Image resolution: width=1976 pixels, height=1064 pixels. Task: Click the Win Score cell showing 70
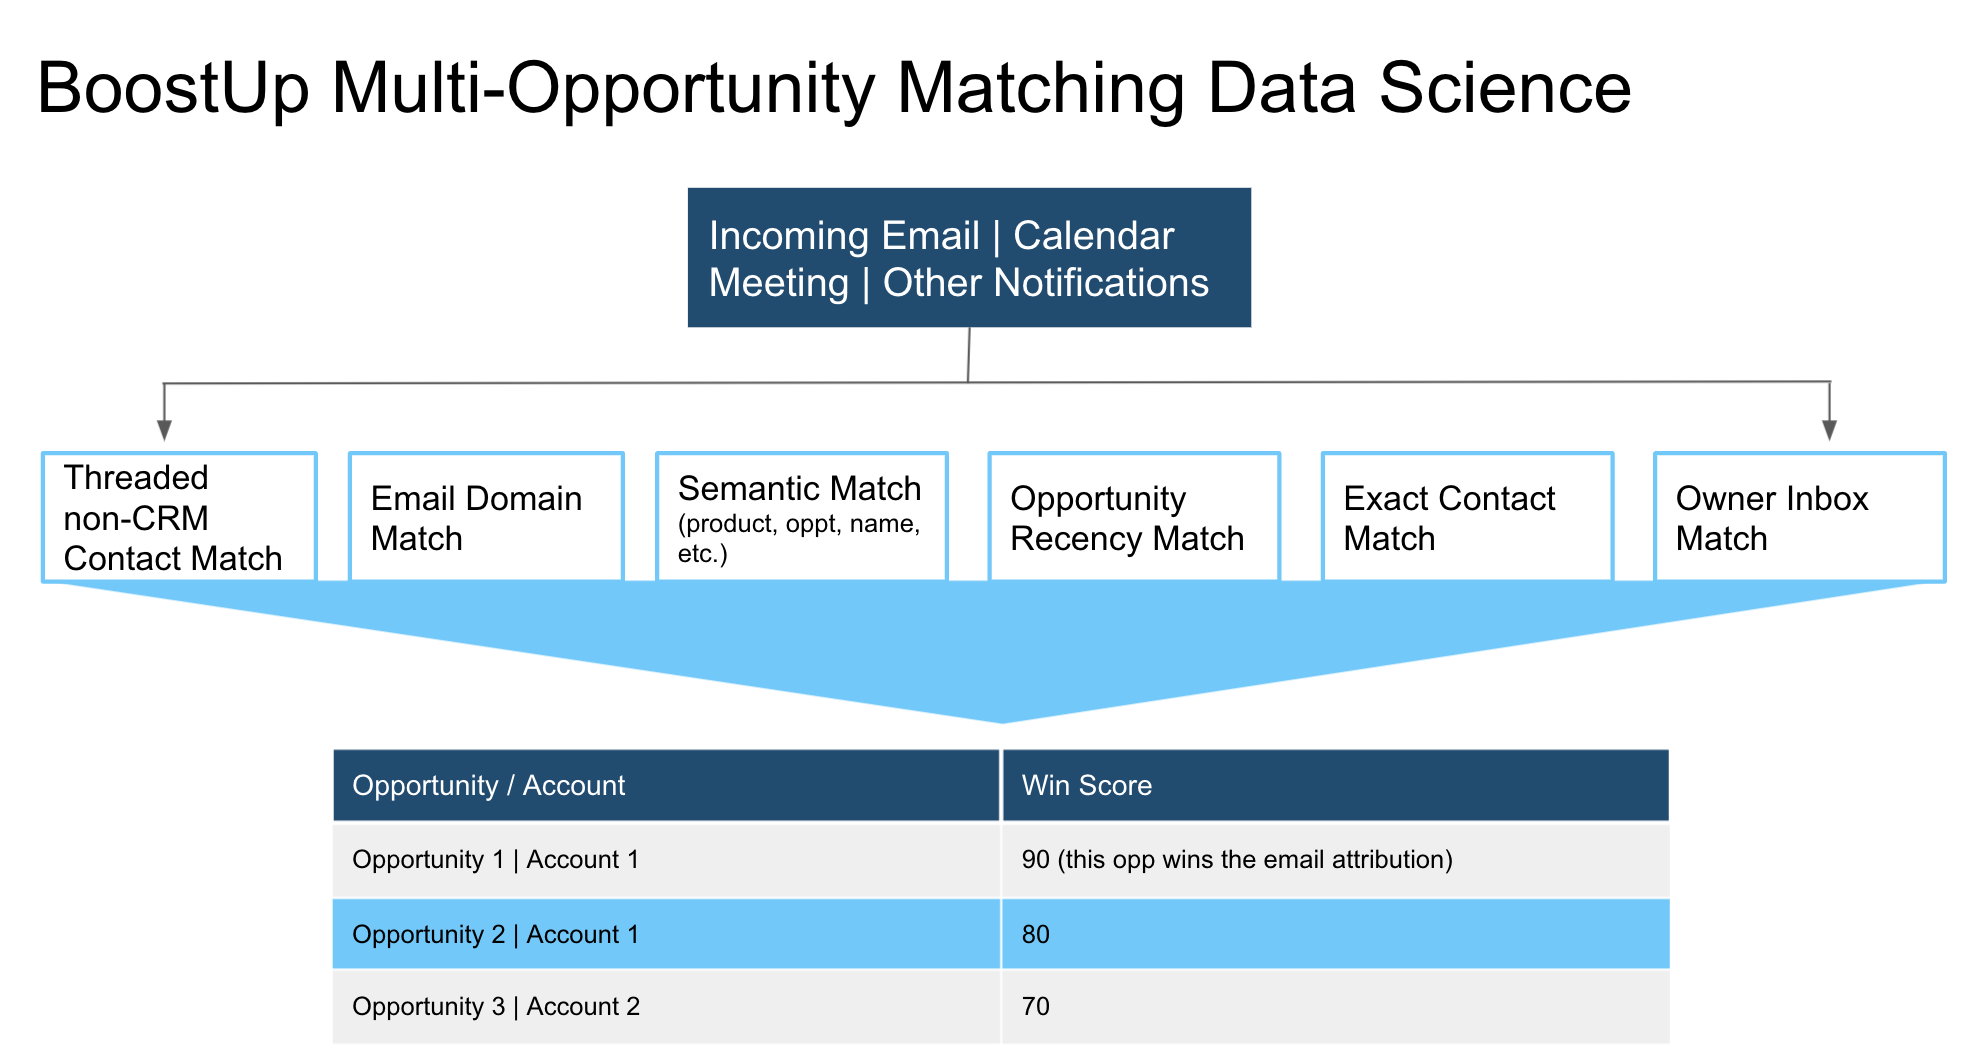(x=1336, y=1007)
